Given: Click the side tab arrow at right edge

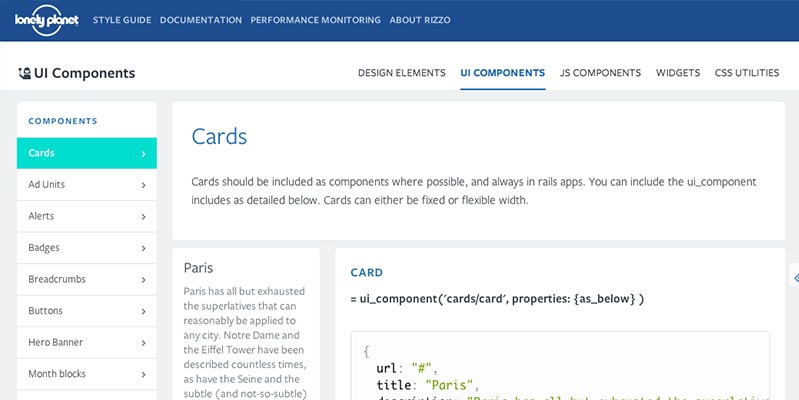Looking at the screenshot, I should coord(794,277).
